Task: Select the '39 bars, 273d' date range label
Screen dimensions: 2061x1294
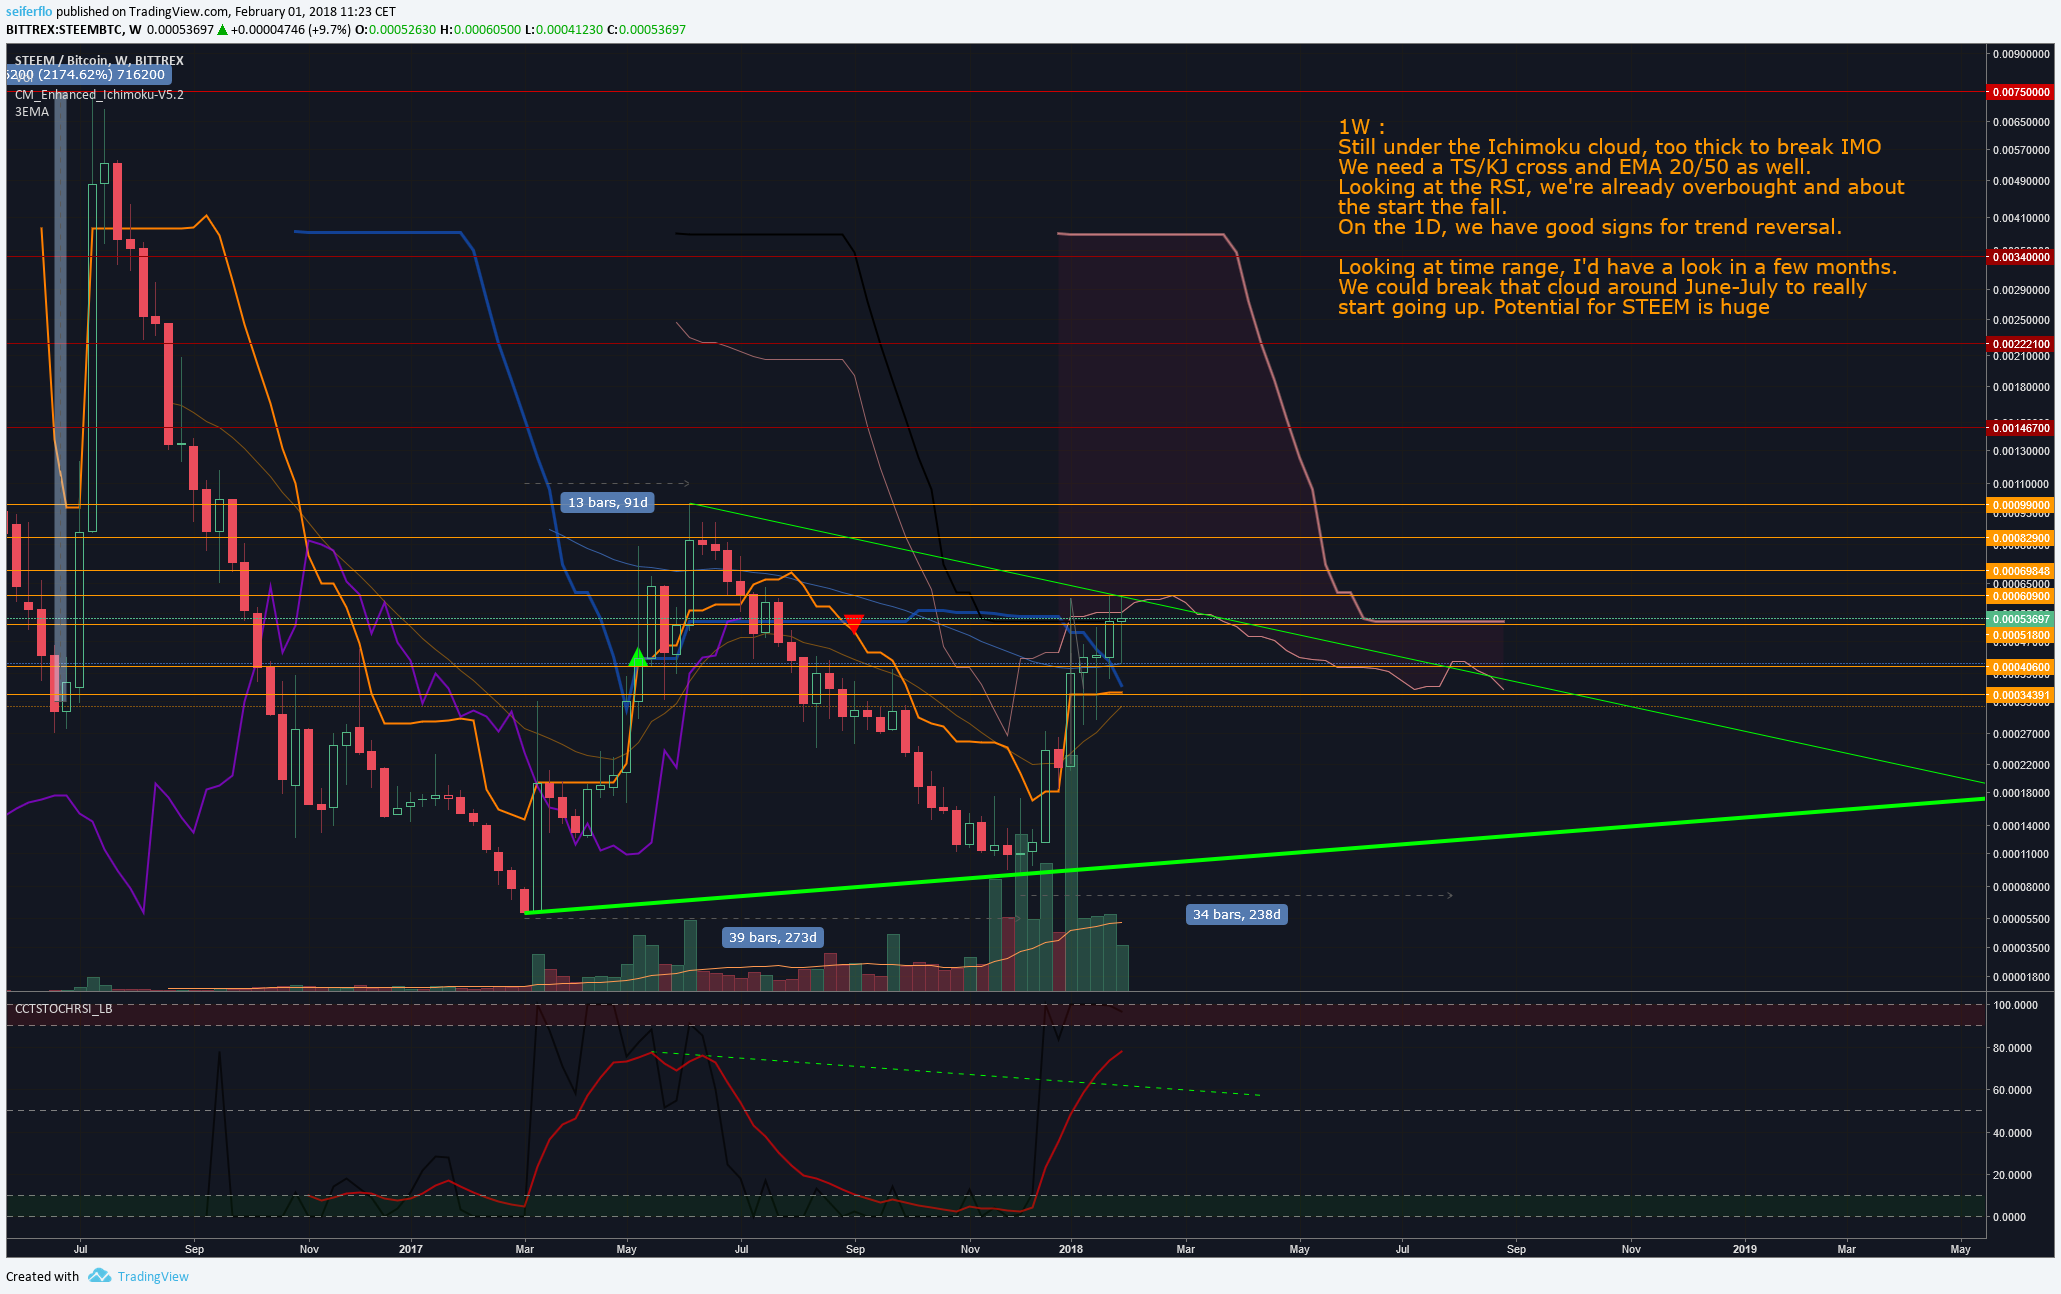Action: (x=772, y=937)
